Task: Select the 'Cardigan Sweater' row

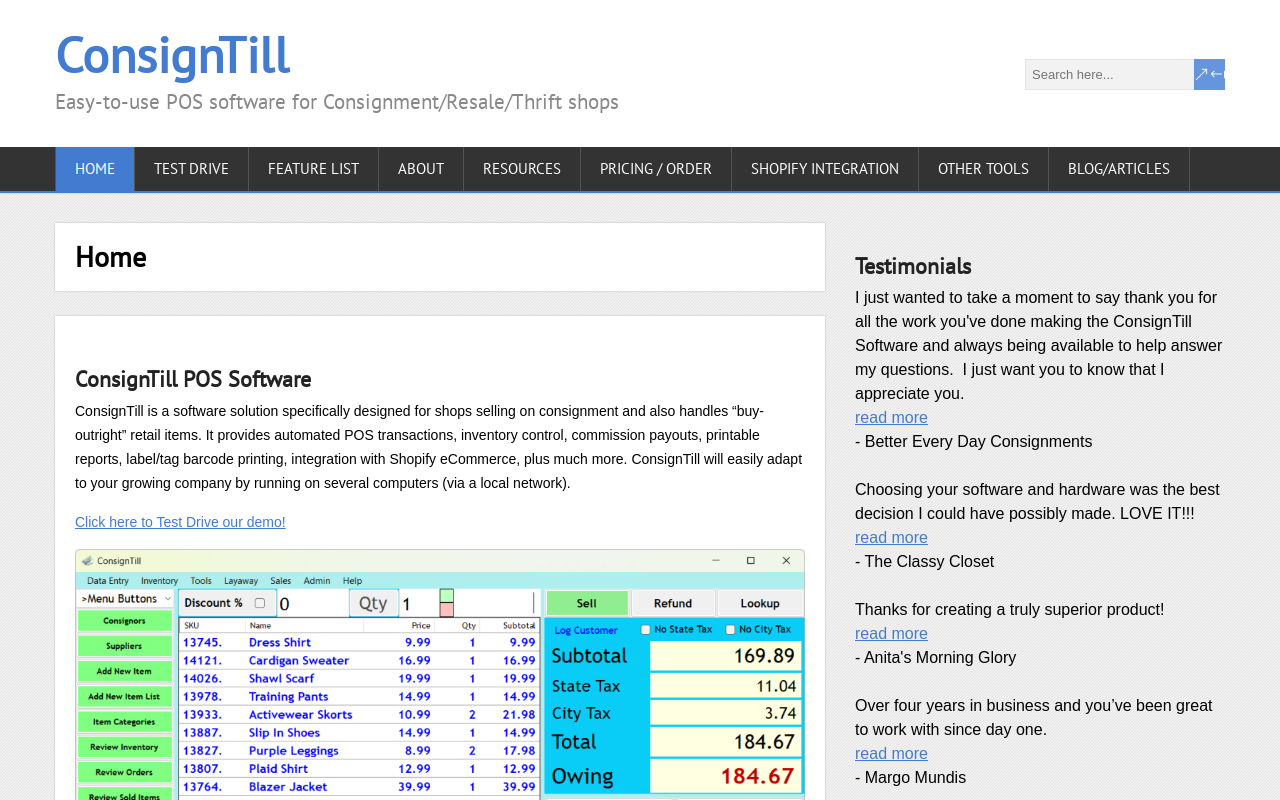Action: 359,659
